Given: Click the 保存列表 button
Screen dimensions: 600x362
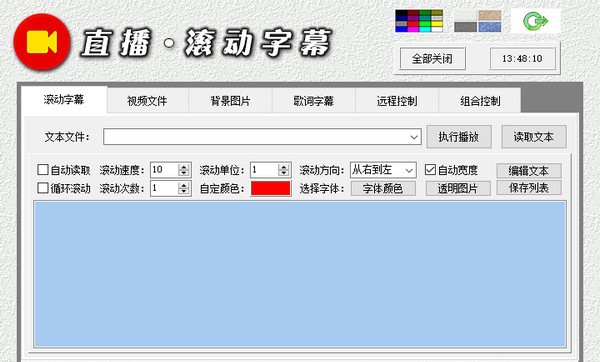Looking at the screenshot, I should [529, 188].
